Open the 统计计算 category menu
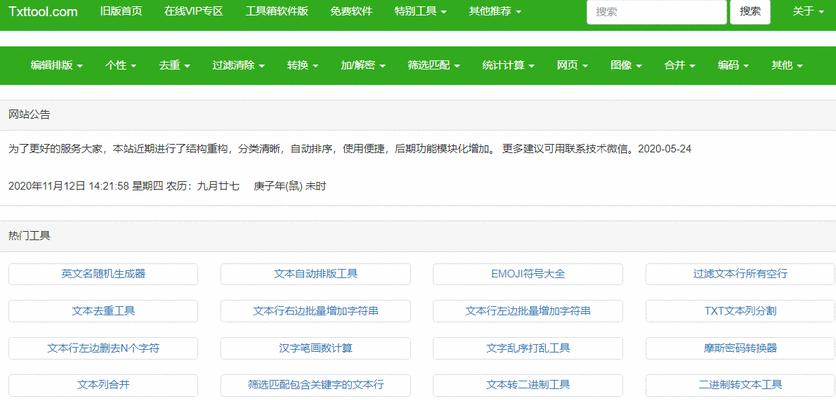This screenshot has height=400, width=836. coord(509,66)
